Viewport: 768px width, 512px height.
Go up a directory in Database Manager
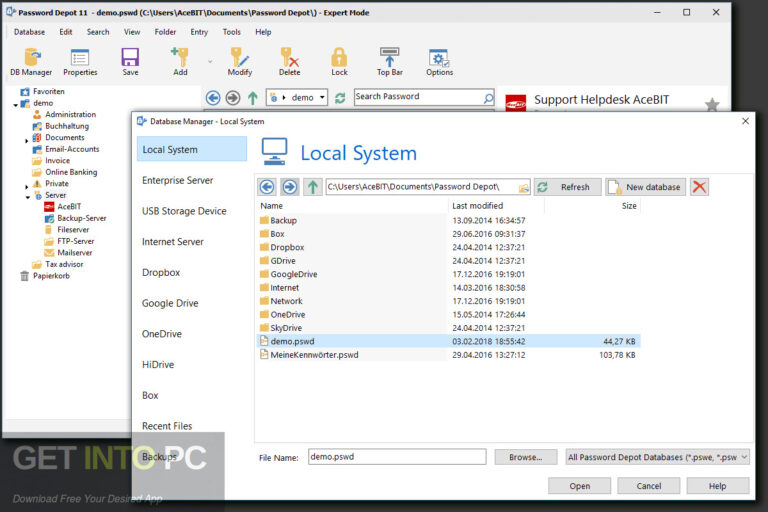click(x=312, y=187)
